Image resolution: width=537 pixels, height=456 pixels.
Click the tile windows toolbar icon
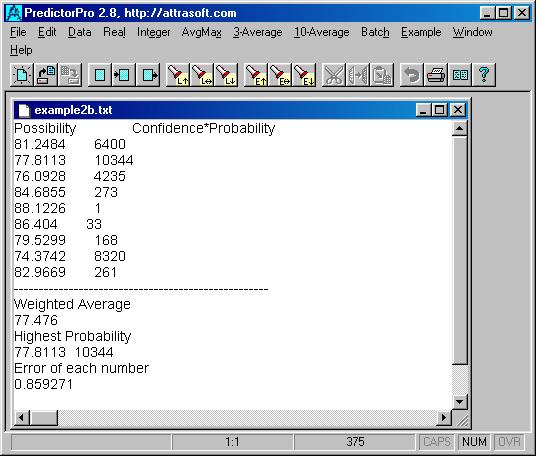pos(460,75)
